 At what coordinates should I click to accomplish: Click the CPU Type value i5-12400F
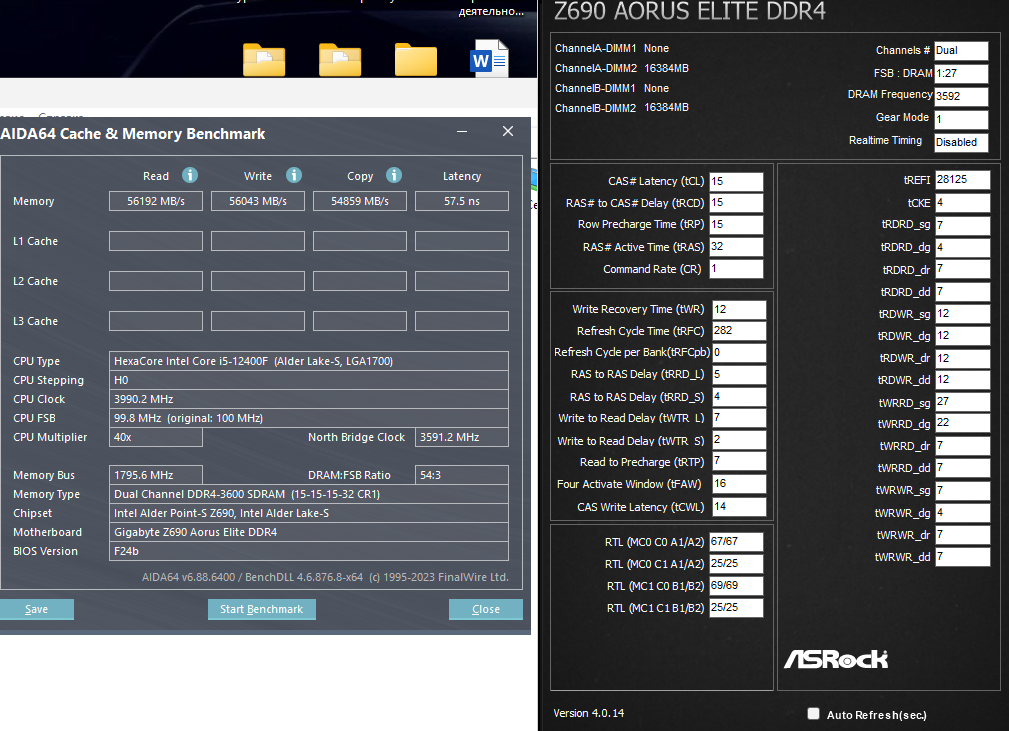coord(309,361)
